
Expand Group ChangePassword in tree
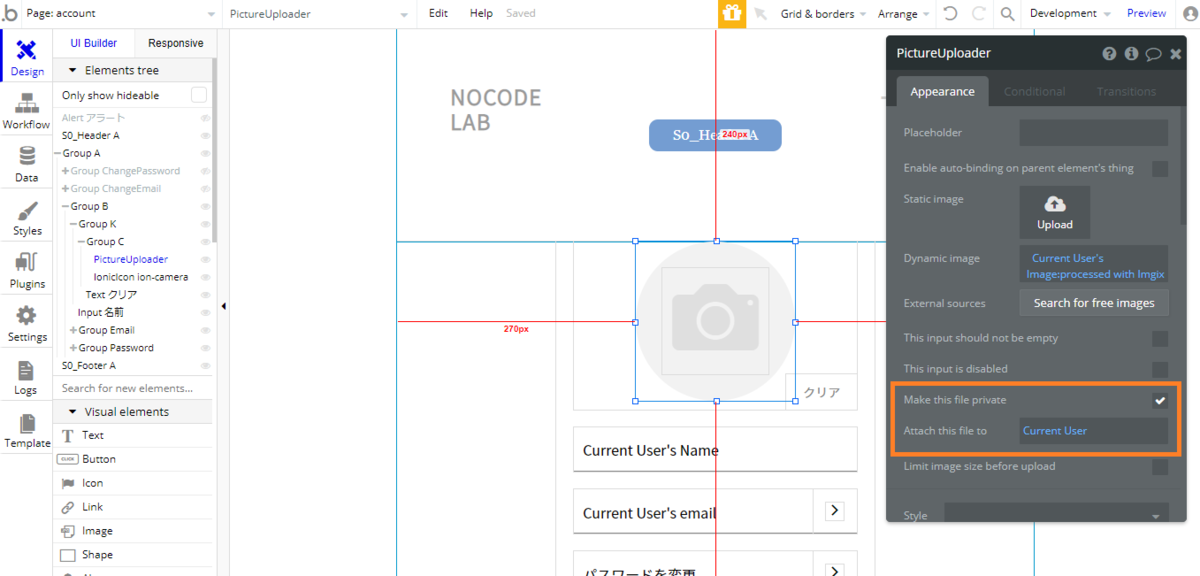click(x=66, y=171)
